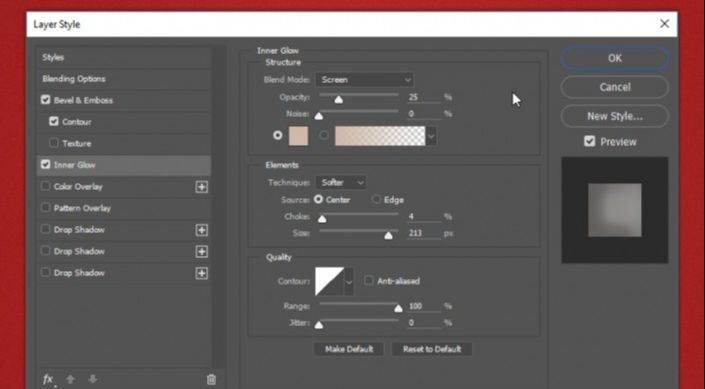Screen dimensions: 705x389
Task: Click the move effect up arrow
Action: click(70, 380)
